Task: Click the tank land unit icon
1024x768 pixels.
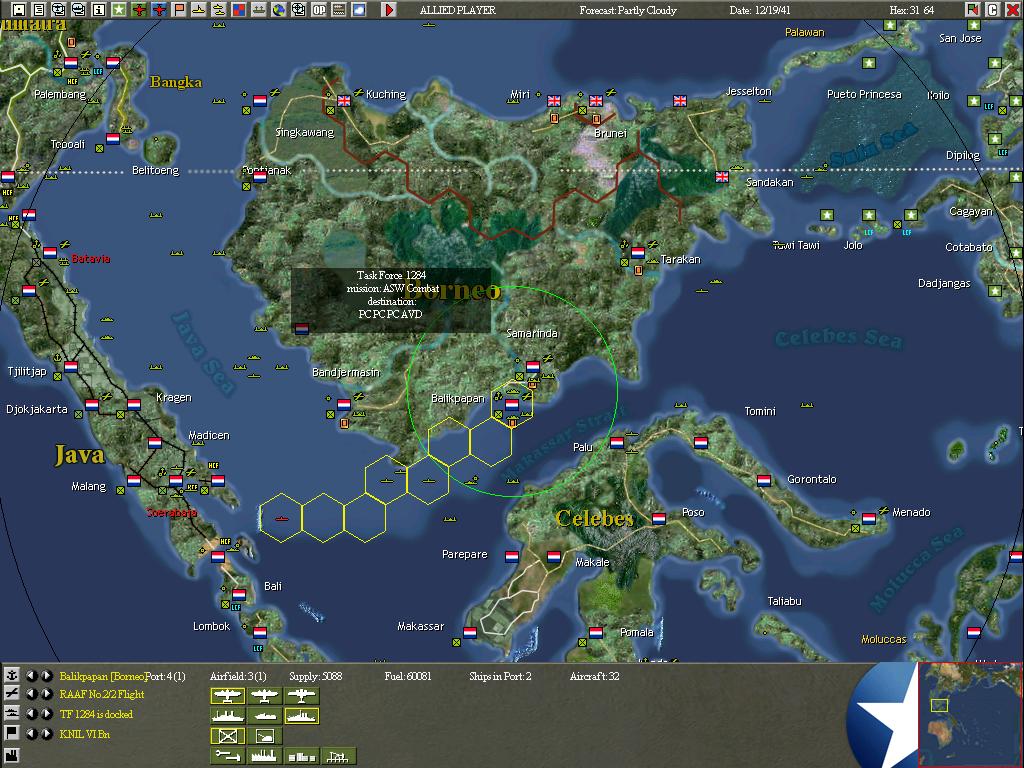Action: 264,736
